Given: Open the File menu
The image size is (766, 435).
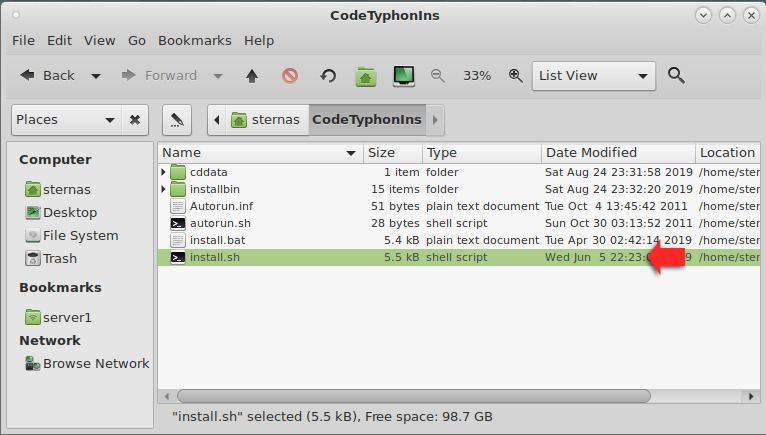Looking at the screenshot, I should [23, 41].
